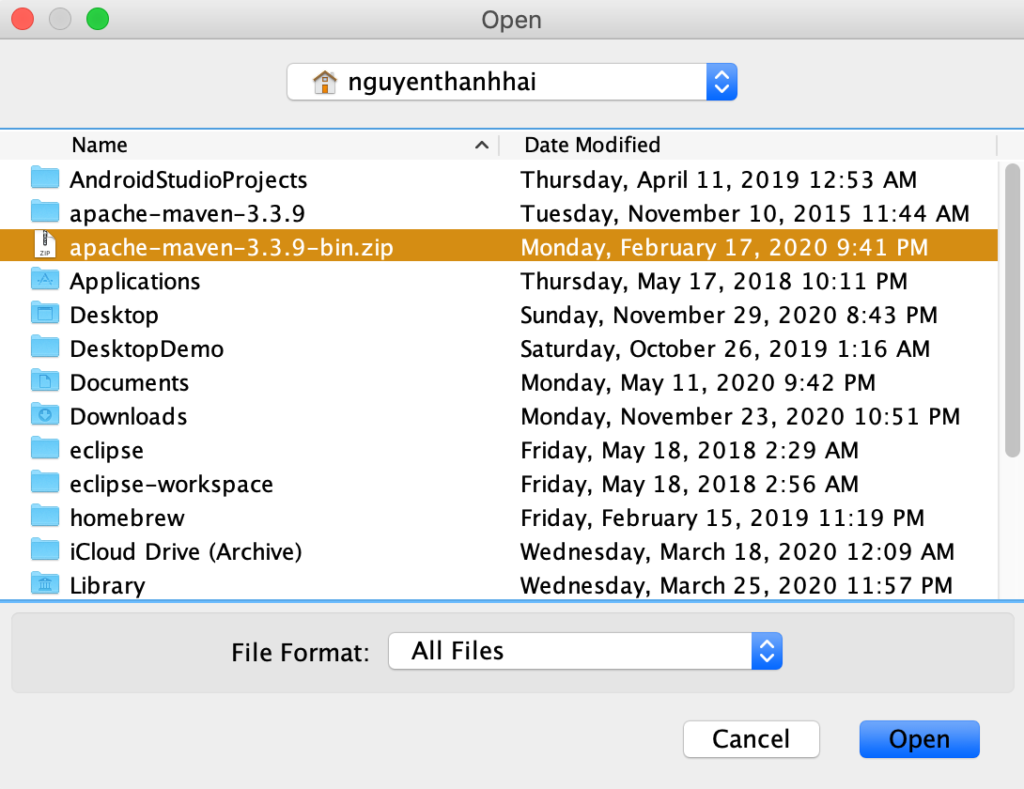Image resolution: width=1024 pixels, height=789 pixels.
Task: Select the homebrew folder row
Action: [x=127, y=518]
